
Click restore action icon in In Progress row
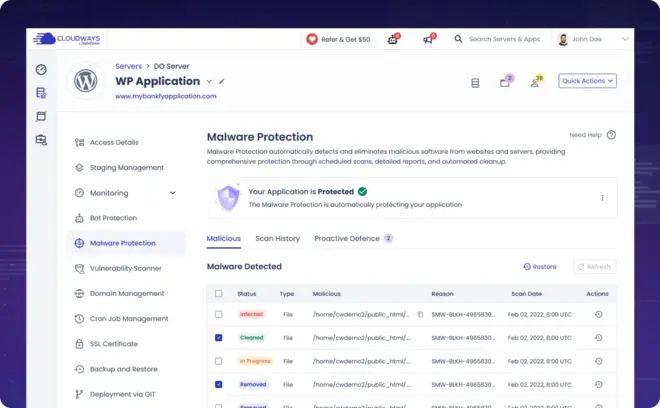599,361
